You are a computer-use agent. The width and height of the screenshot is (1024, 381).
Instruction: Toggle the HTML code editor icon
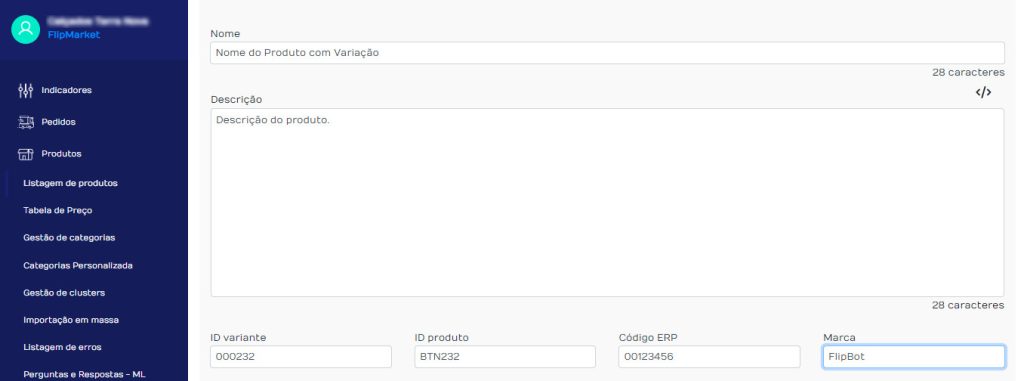pyautogui.click(x=983, y=92)
